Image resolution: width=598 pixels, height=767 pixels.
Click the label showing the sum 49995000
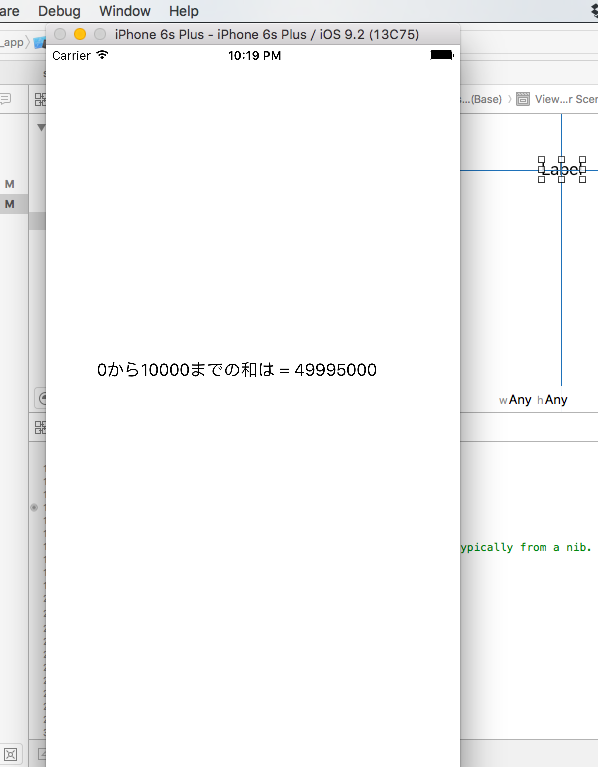click(237, 370)
